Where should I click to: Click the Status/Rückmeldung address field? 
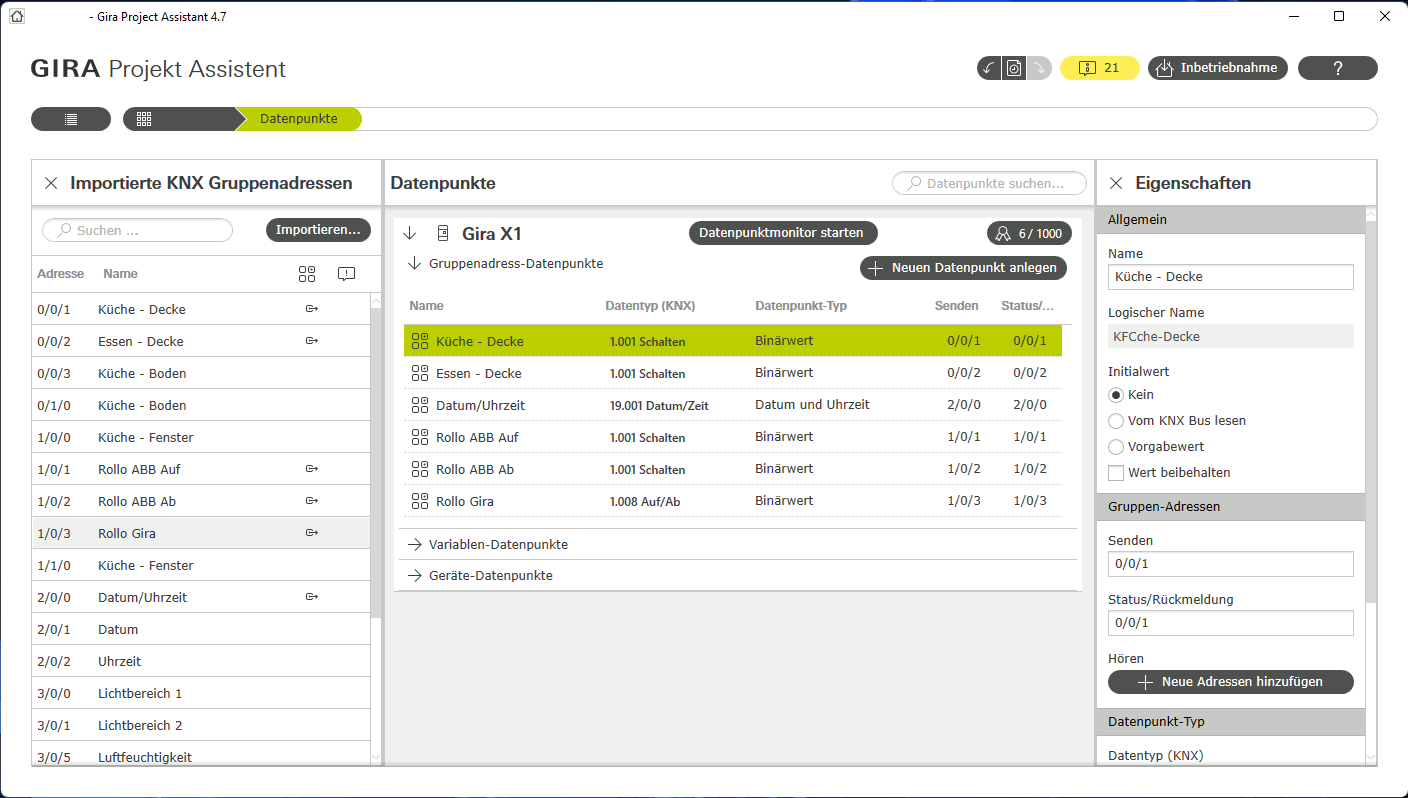tap(1231, 623)
